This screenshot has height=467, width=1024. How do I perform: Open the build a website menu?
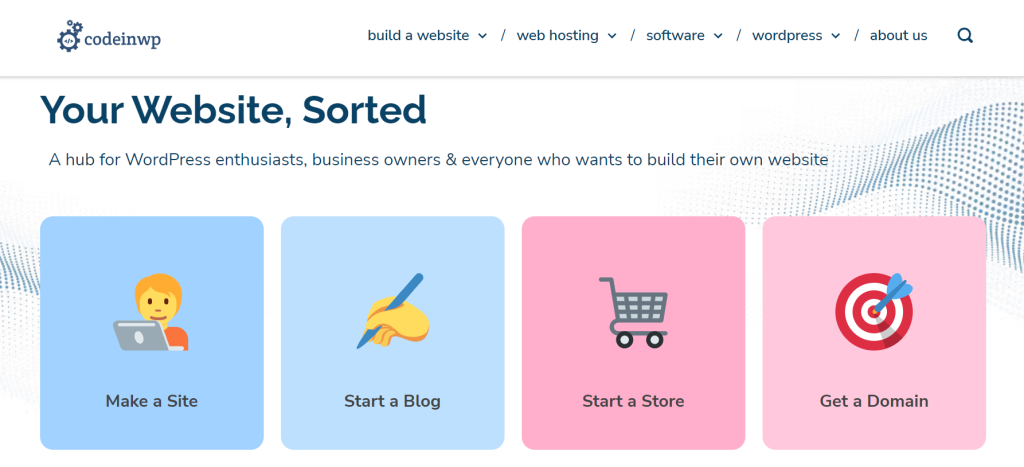418,35
